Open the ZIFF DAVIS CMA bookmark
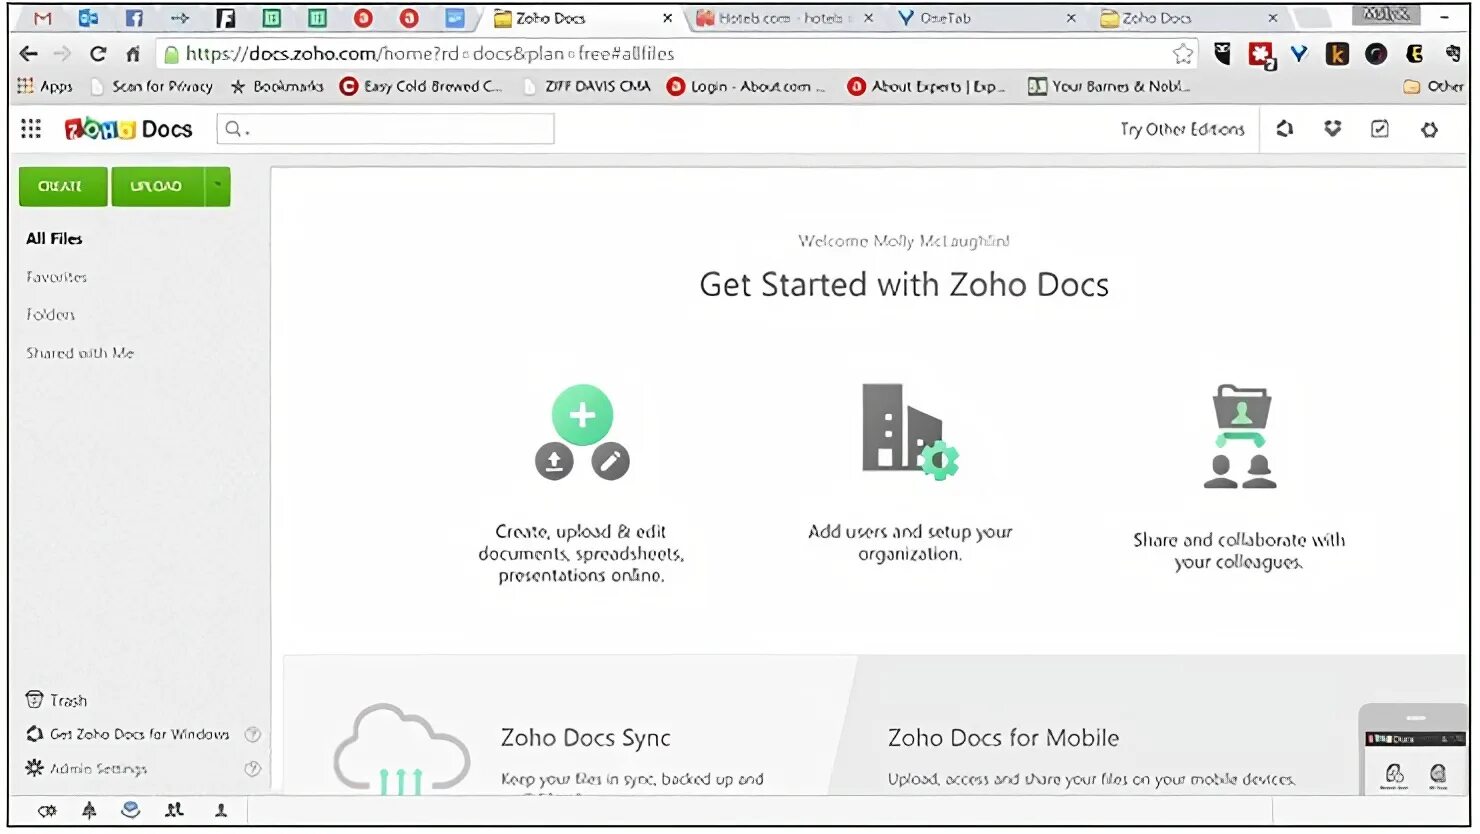1480x834 pixels. (587, 87)
